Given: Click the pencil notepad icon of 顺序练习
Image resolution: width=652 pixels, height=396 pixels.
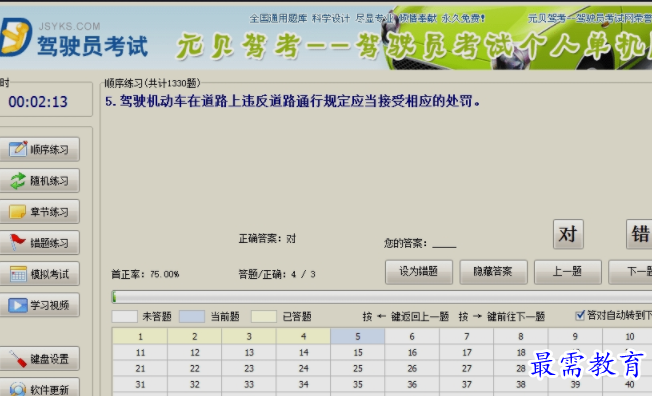Looking at the screenshot, I should 18,149.
